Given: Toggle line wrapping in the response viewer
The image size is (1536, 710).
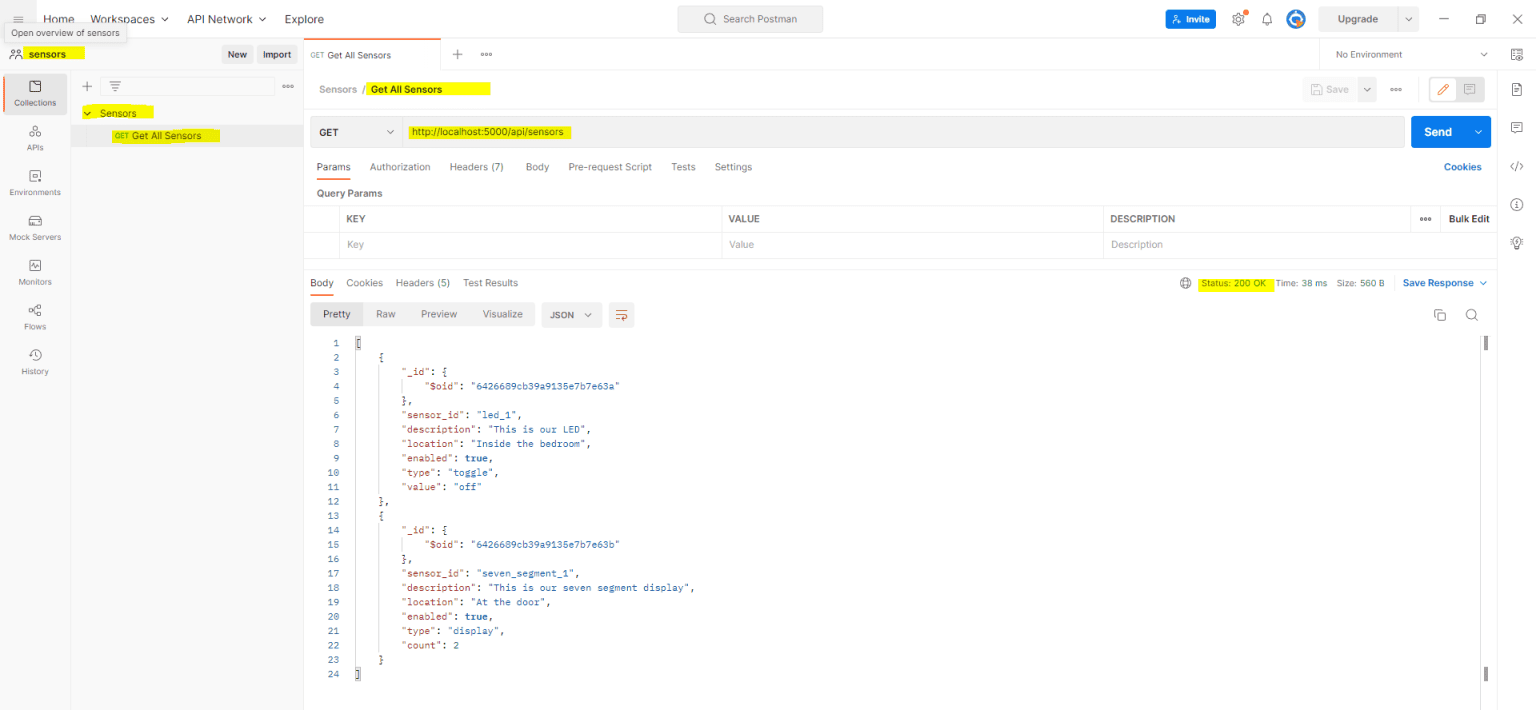Looking at the screenshot, I should (621, 314).
